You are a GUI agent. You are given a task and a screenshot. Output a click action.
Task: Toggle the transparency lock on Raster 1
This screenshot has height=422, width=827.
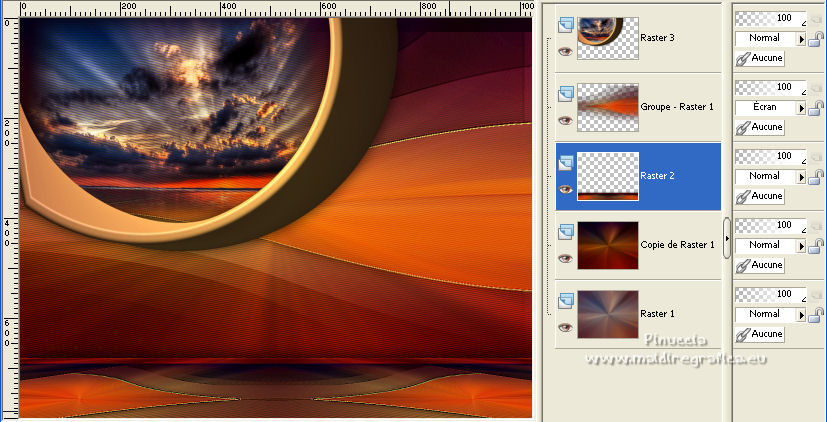tap(816, 315)
